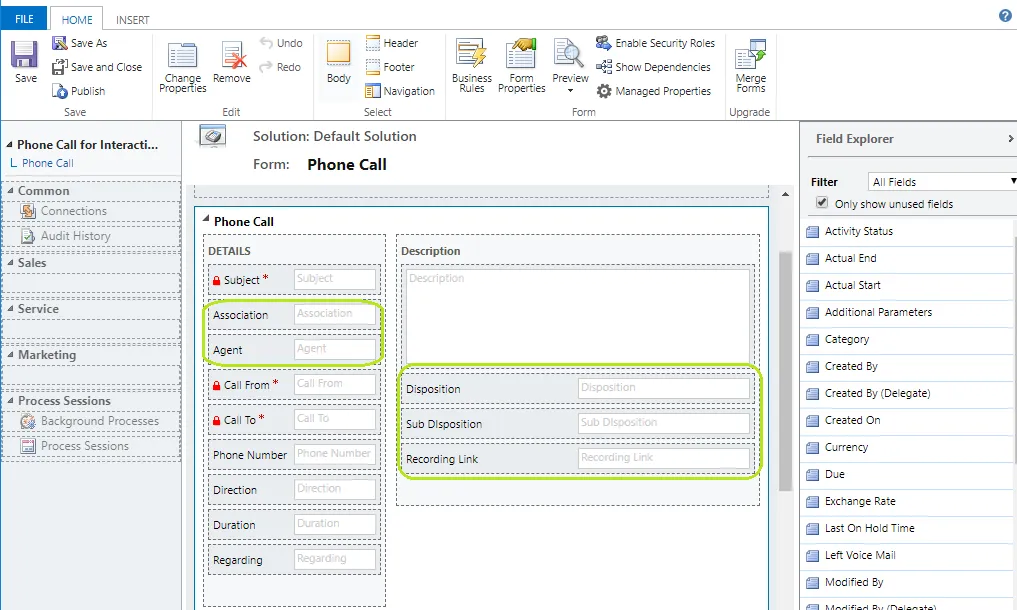The image size is (1017, 610).
Task: Select the Header section
Action: [392, 43]
